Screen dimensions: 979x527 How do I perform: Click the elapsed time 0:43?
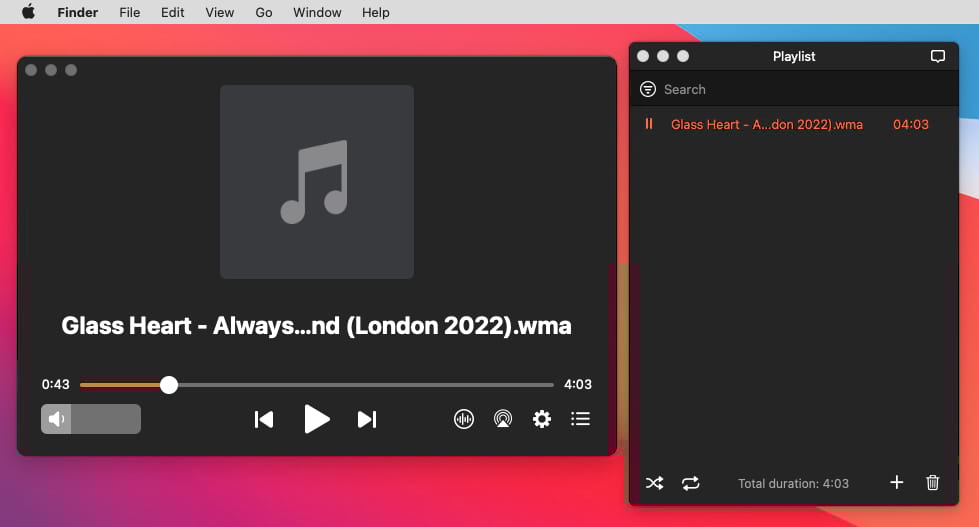click(56, 385)
